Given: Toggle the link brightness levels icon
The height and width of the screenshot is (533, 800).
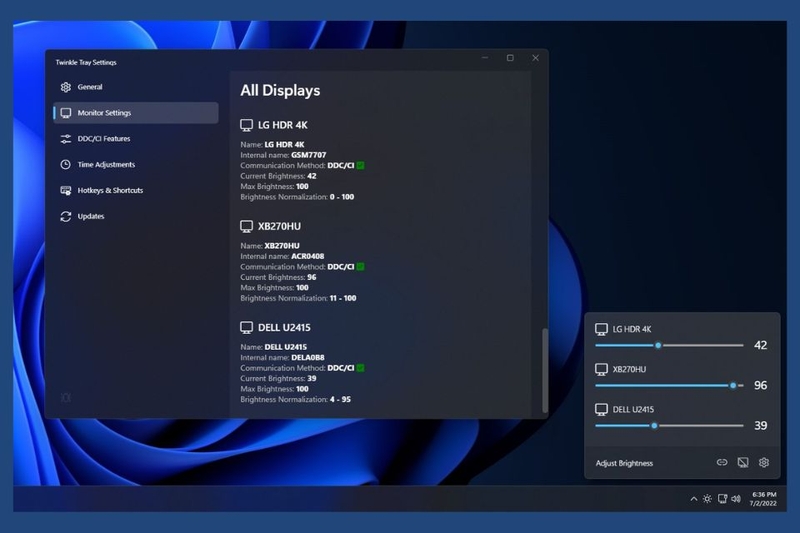Looking at the screenshot, I should [x=722, y=463].
